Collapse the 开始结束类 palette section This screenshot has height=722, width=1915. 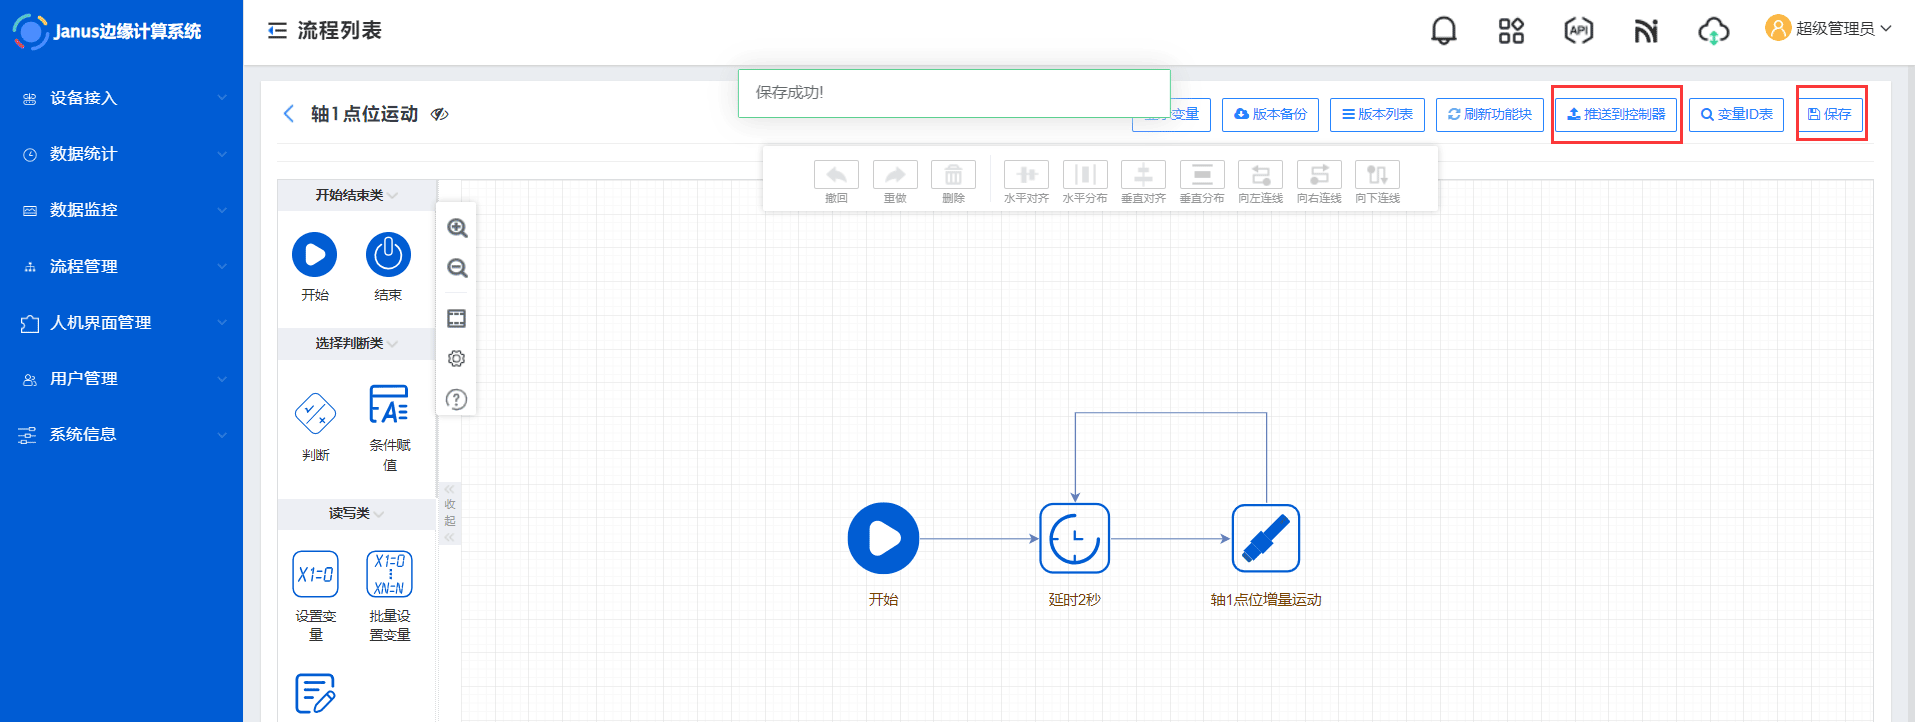356,195
